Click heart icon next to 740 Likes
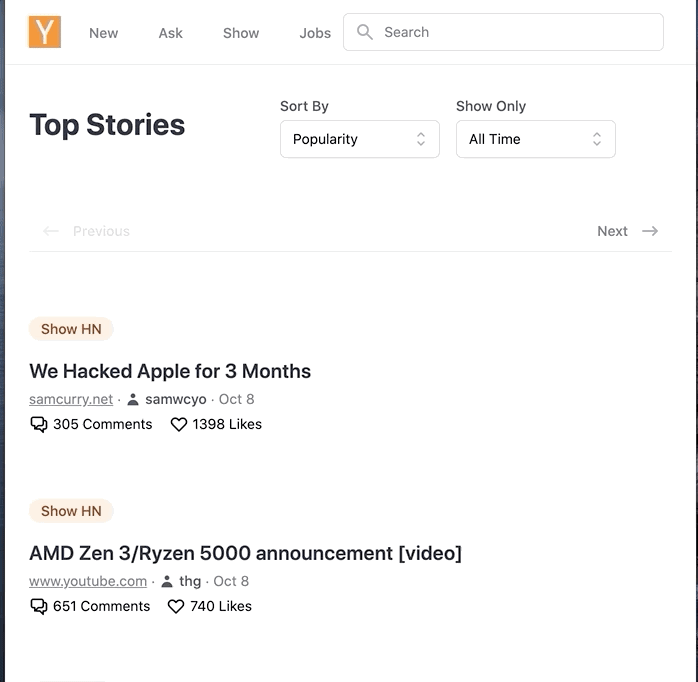This screenshot has width=698, height=682. click(x=176, y=606)
